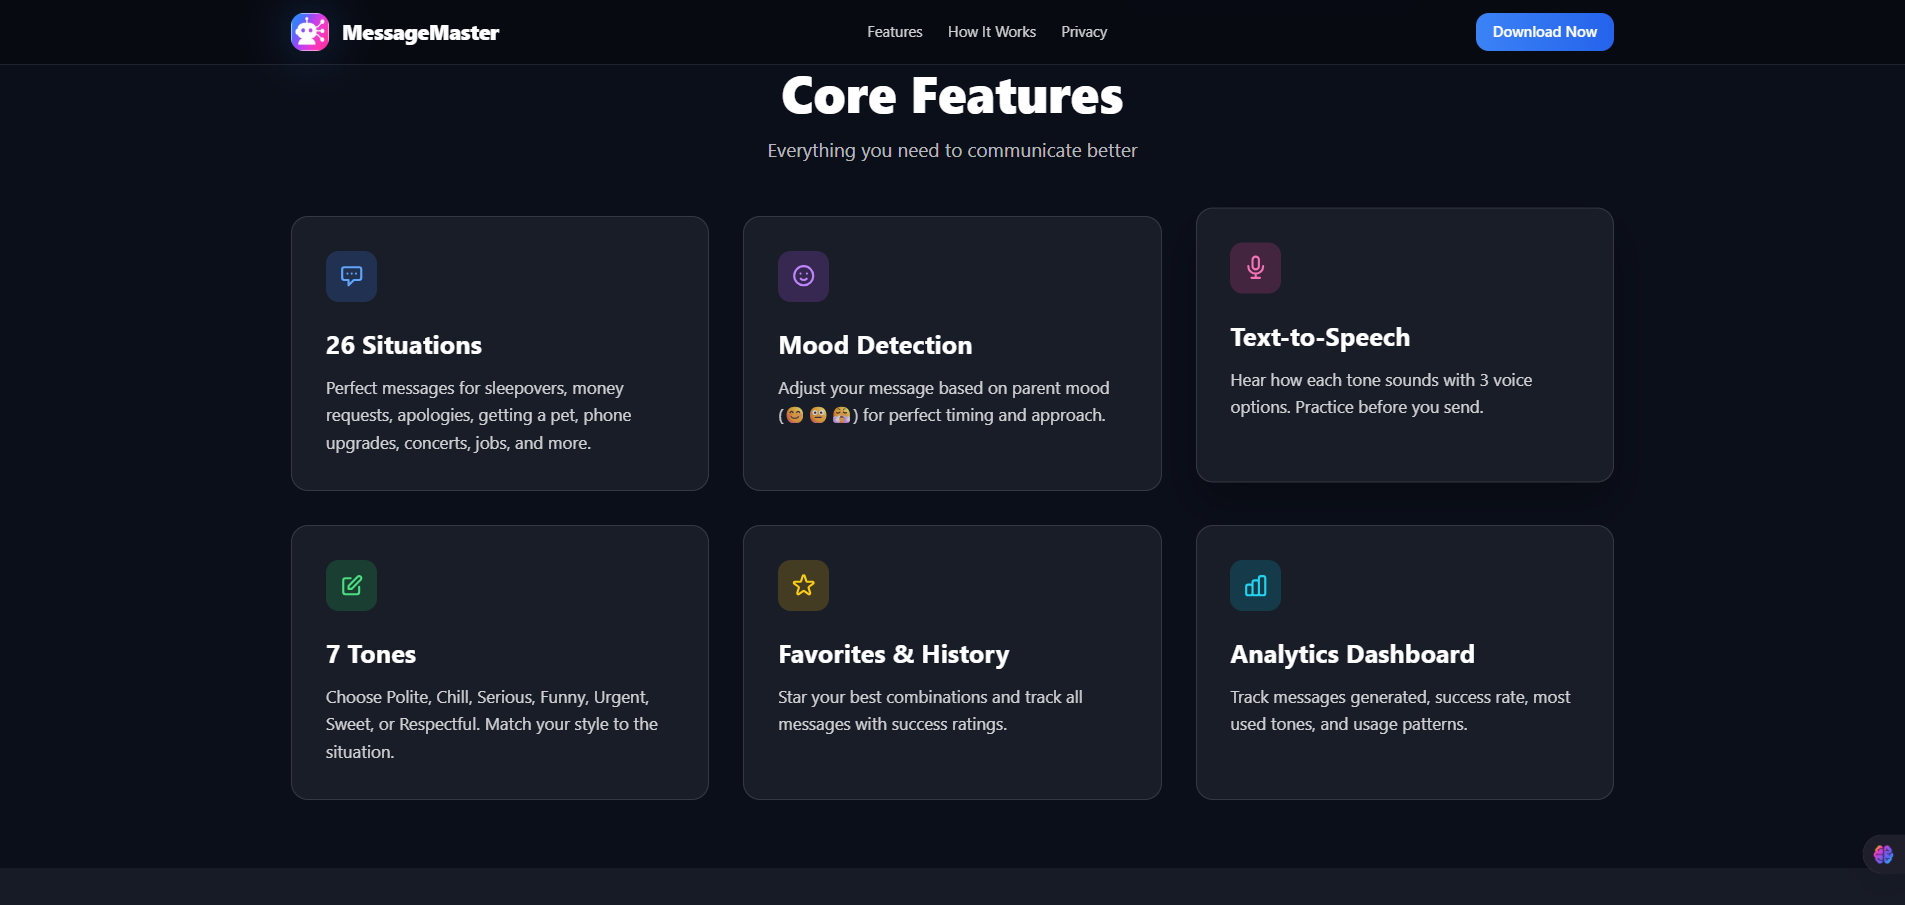Click the Text-to-Speech card heading
This screenshot has height=905, width=1905.
tap(1320, 338)
